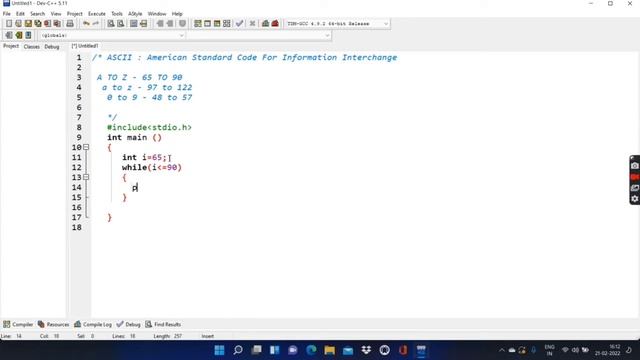Click the code line '#include<stdio.h>'

[x=149, y=127]
